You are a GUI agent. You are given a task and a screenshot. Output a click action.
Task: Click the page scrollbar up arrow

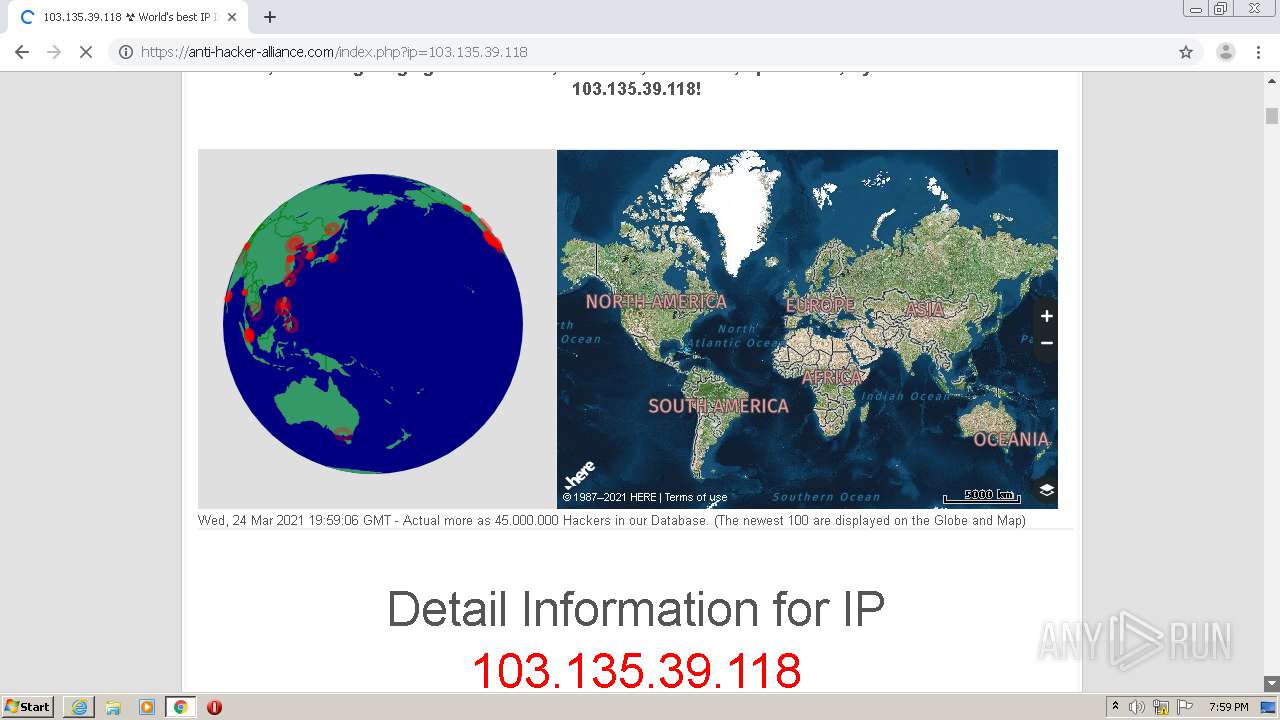[1272, 81]
